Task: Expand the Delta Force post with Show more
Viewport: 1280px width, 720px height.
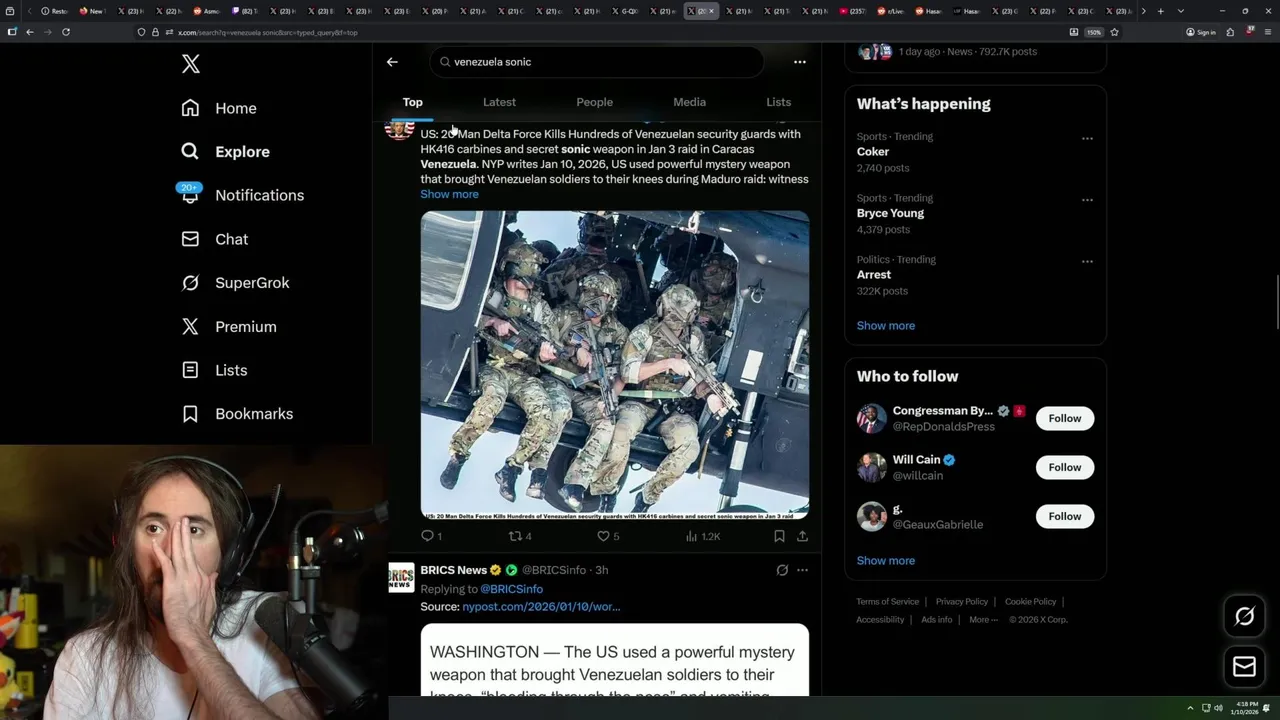Action: 449,194
